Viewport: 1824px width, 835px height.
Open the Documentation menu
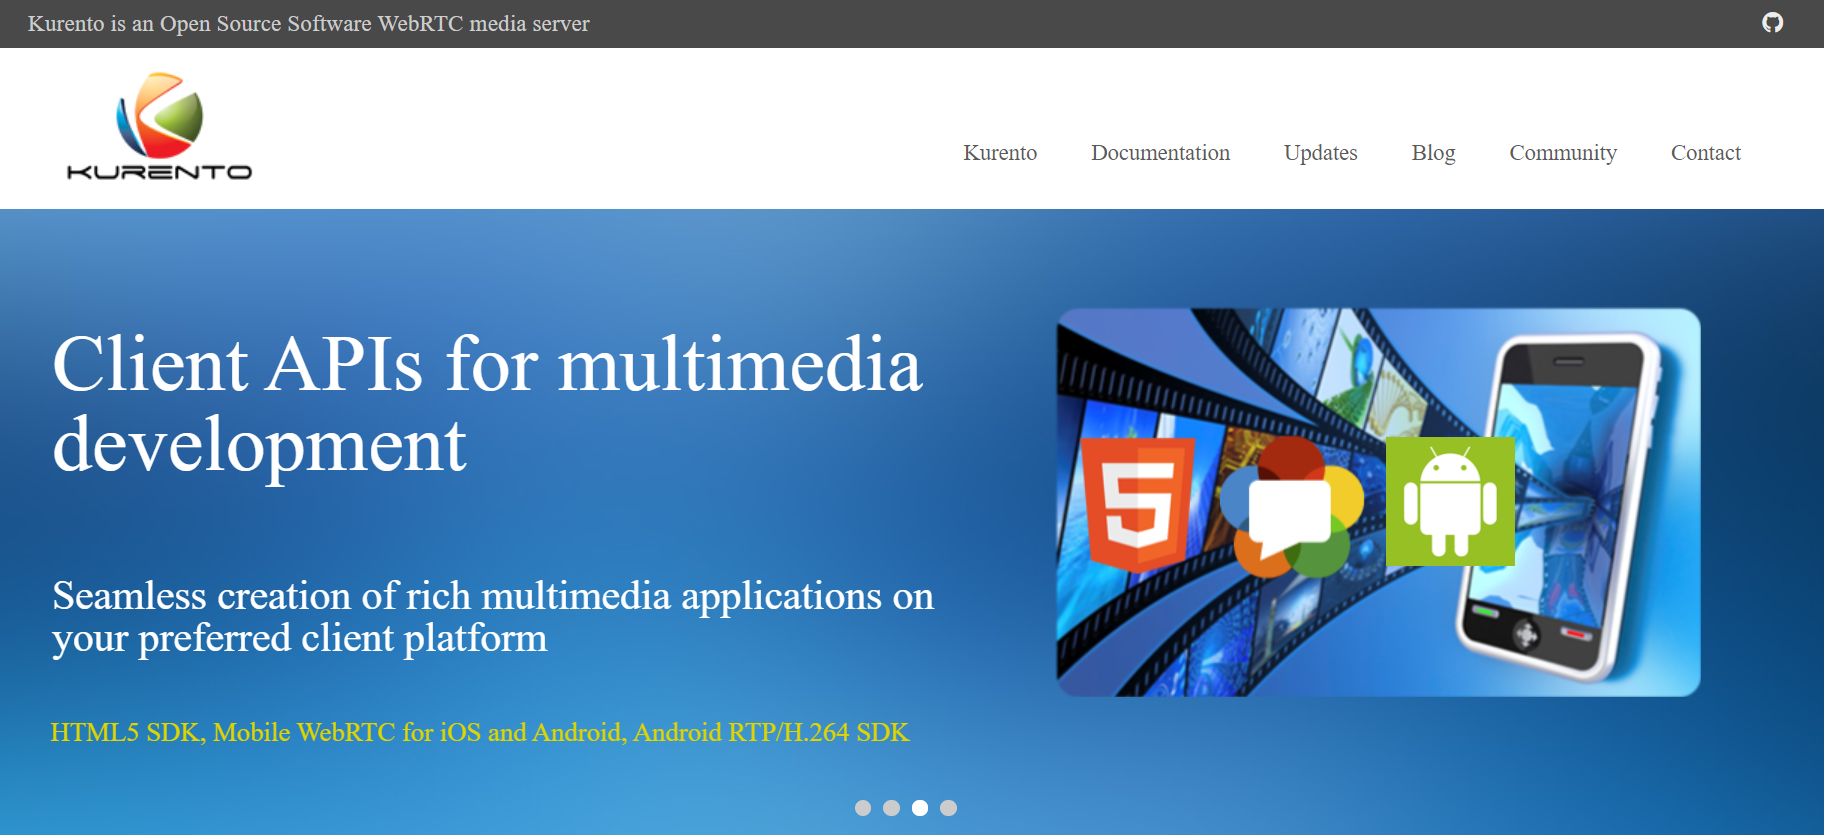pyautogui.click(x=1160, y=153)
